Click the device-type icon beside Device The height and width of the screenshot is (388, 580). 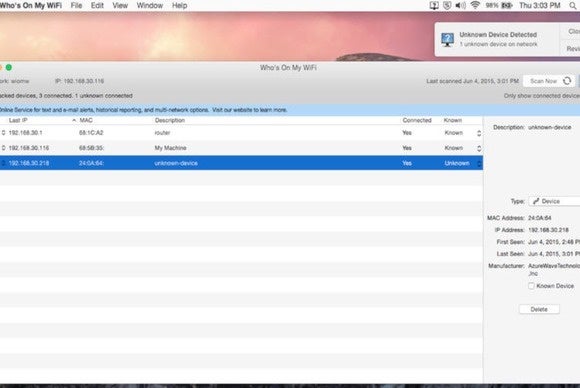(536, 201)
